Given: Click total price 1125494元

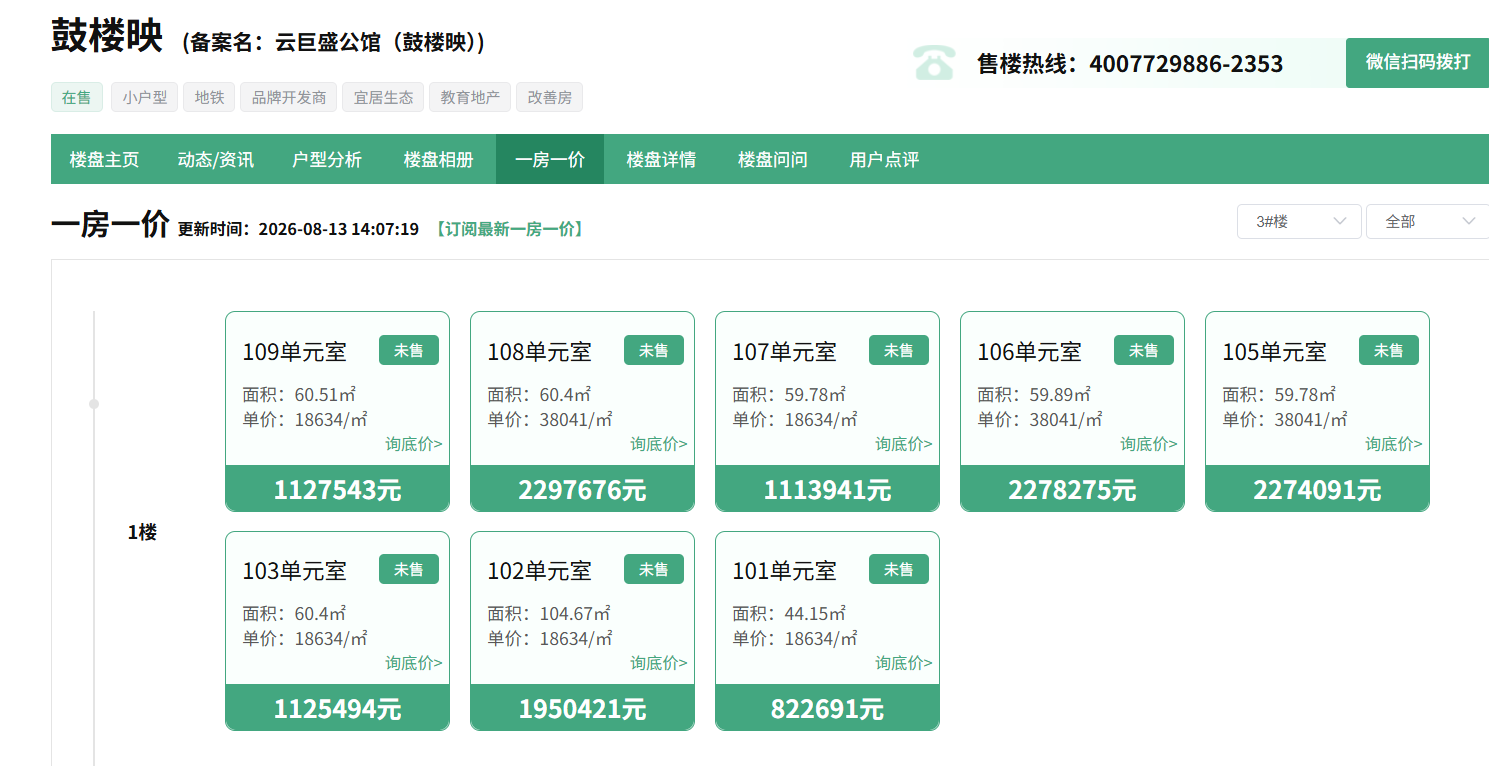Looking at the screenshot, I should [x=338, y=709].
